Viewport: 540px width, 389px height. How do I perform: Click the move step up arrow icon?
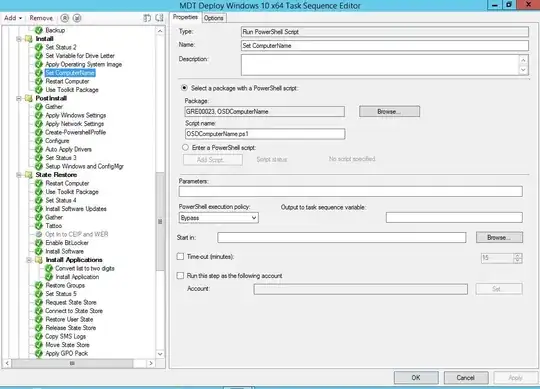(64, 18)
